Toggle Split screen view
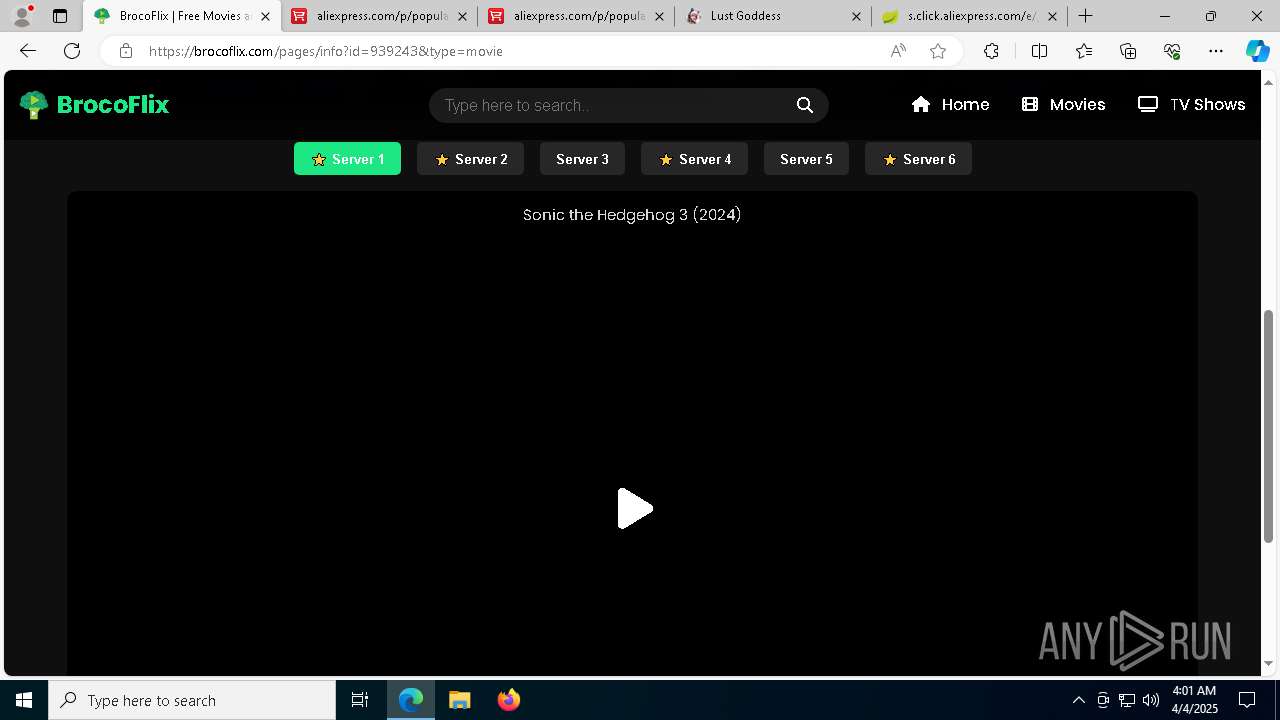 1039,51
